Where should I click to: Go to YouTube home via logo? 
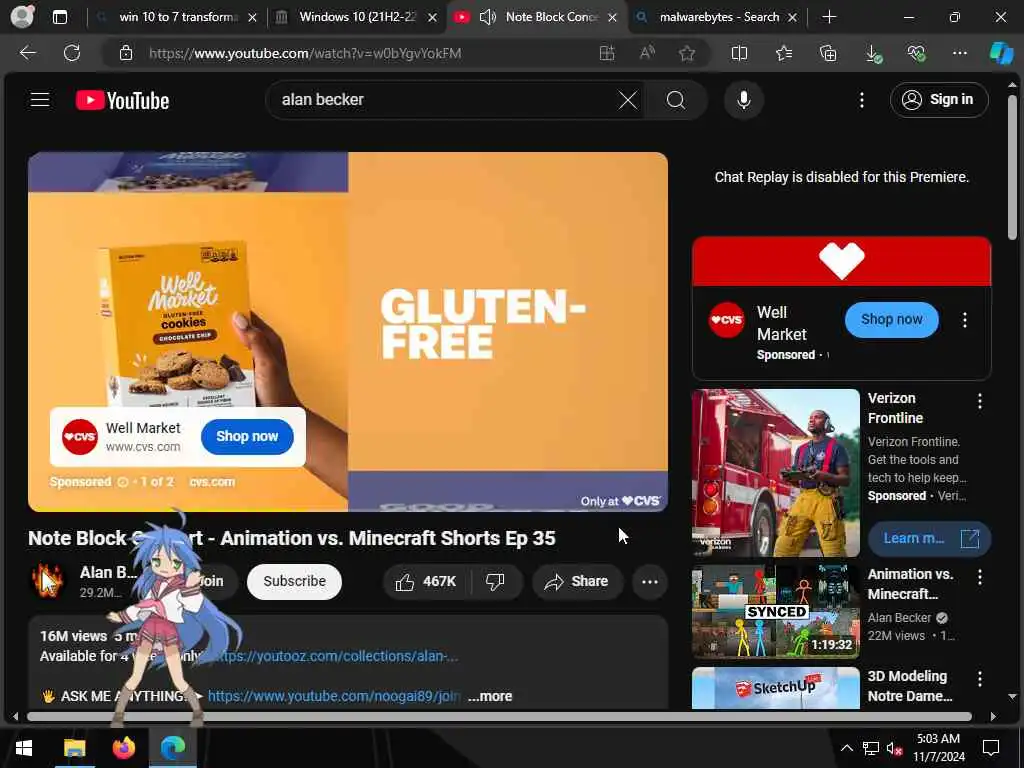click(122, 100)
